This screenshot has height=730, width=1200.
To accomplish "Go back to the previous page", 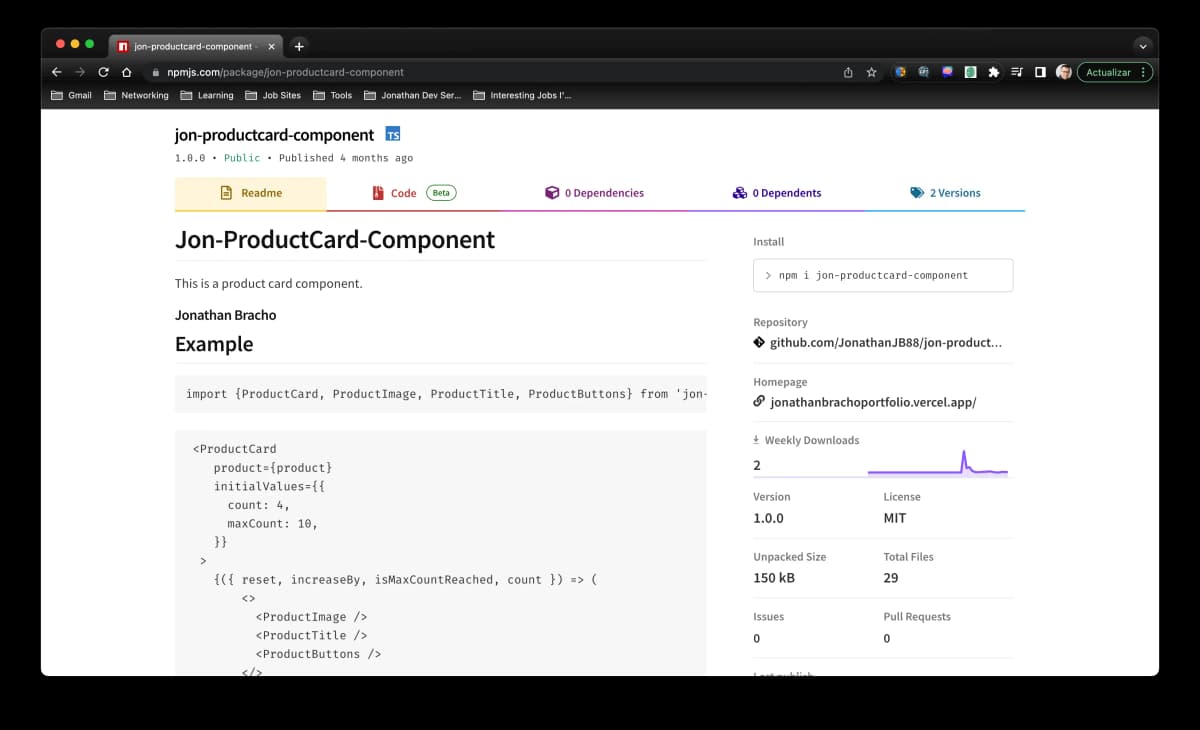I will pyautogui.click(x=56, y=72).
